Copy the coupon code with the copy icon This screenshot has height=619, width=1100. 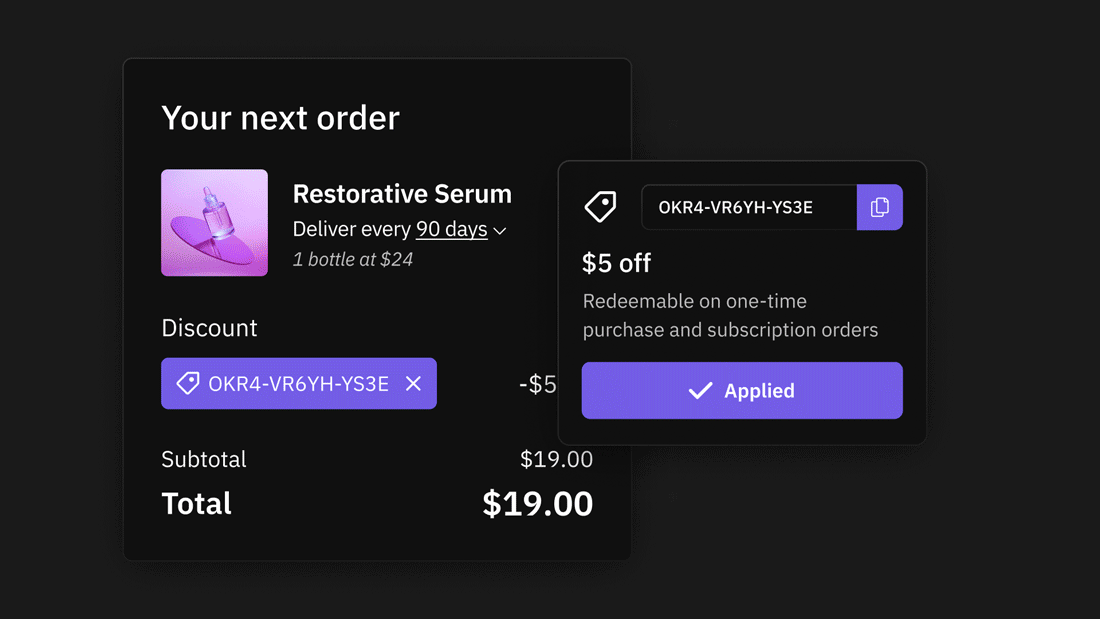tap(880, 207)
